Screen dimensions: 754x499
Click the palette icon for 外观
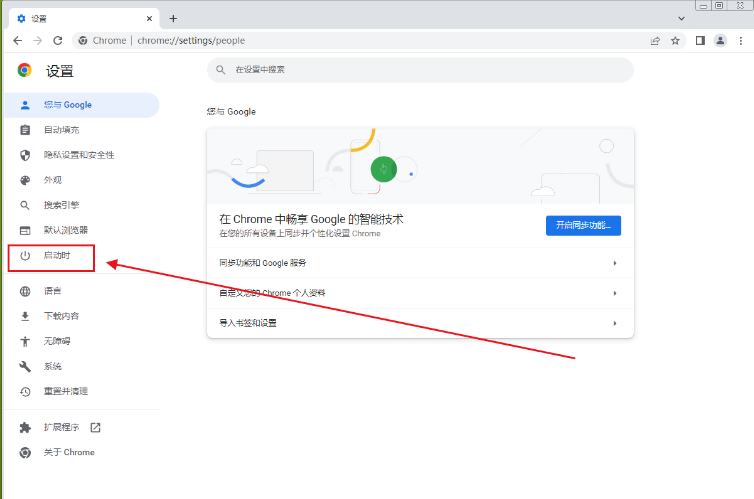(25, 180)
